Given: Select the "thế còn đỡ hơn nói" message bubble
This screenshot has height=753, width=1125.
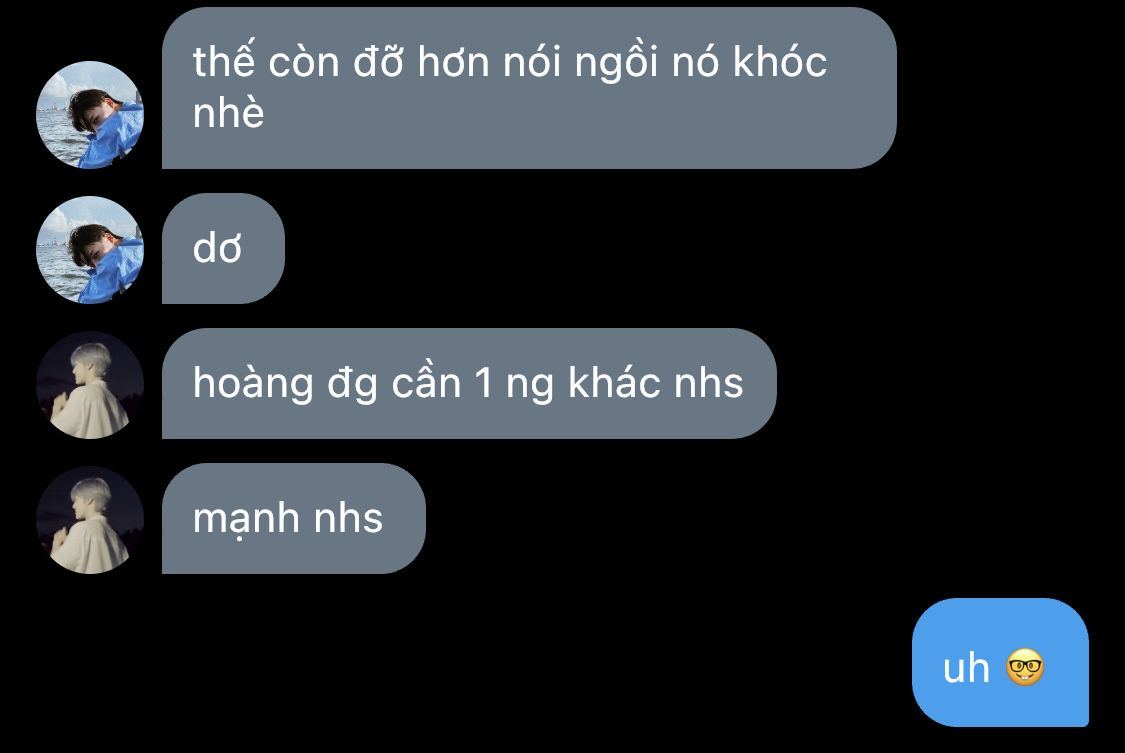Looking at the screenshot, I should point(529,88).
